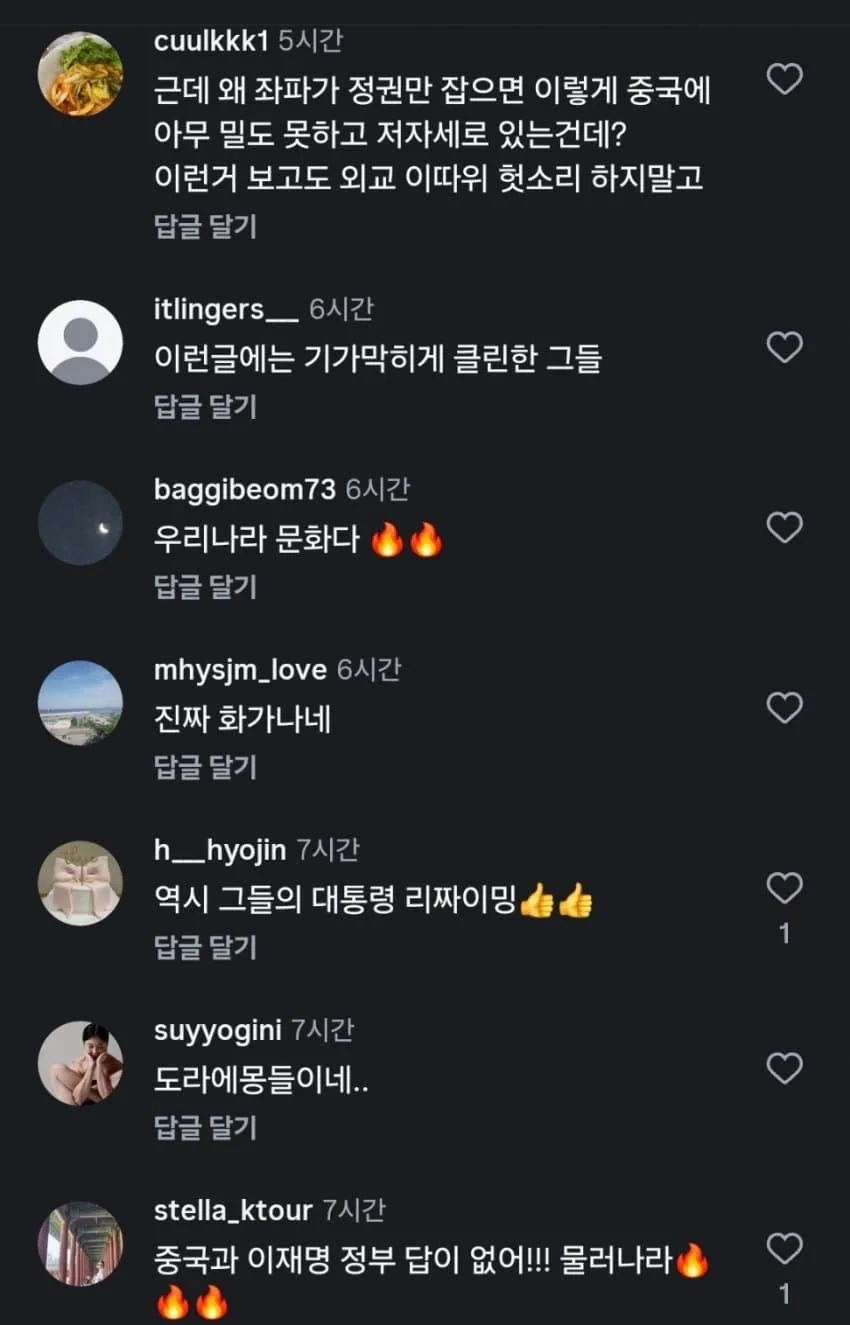Open baggibeom73's moon avatar
This screenshot has height=1325, width=850.
click(x=80, y=523)
